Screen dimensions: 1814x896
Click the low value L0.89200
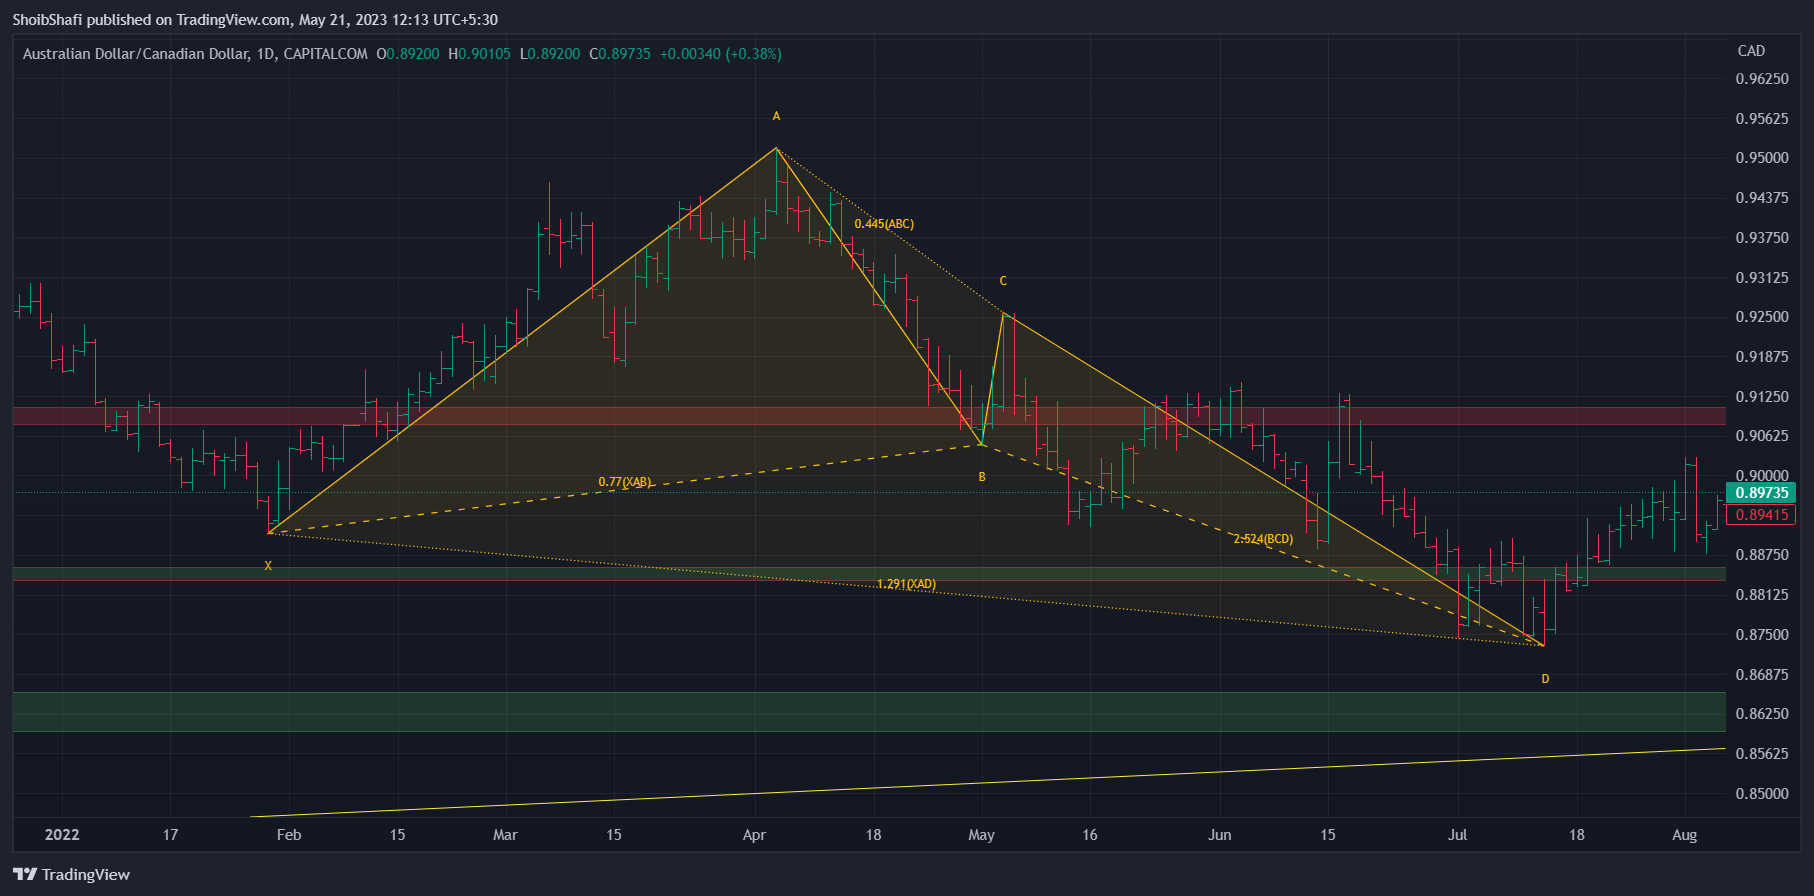coord(550,54)
